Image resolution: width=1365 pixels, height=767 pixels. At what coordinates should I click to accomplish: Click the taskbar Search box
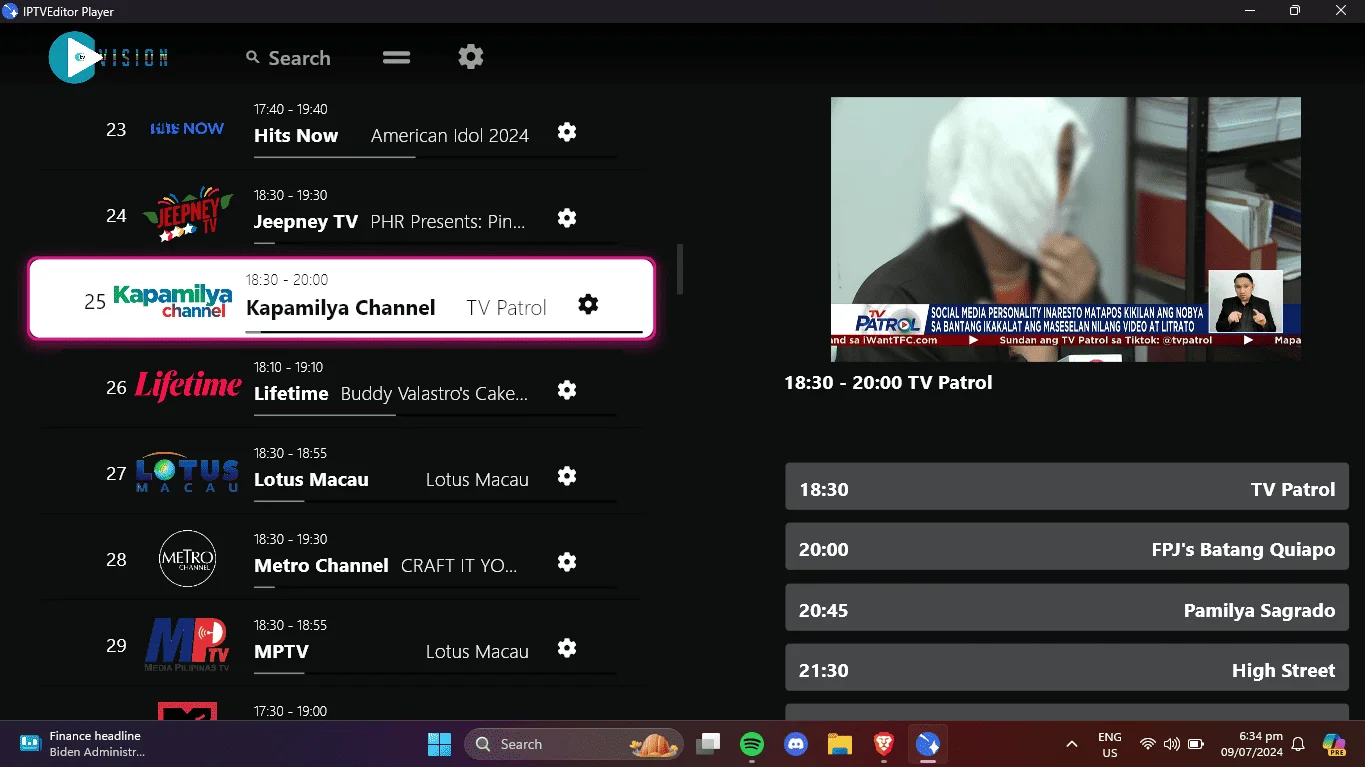[x=573, y=744]
